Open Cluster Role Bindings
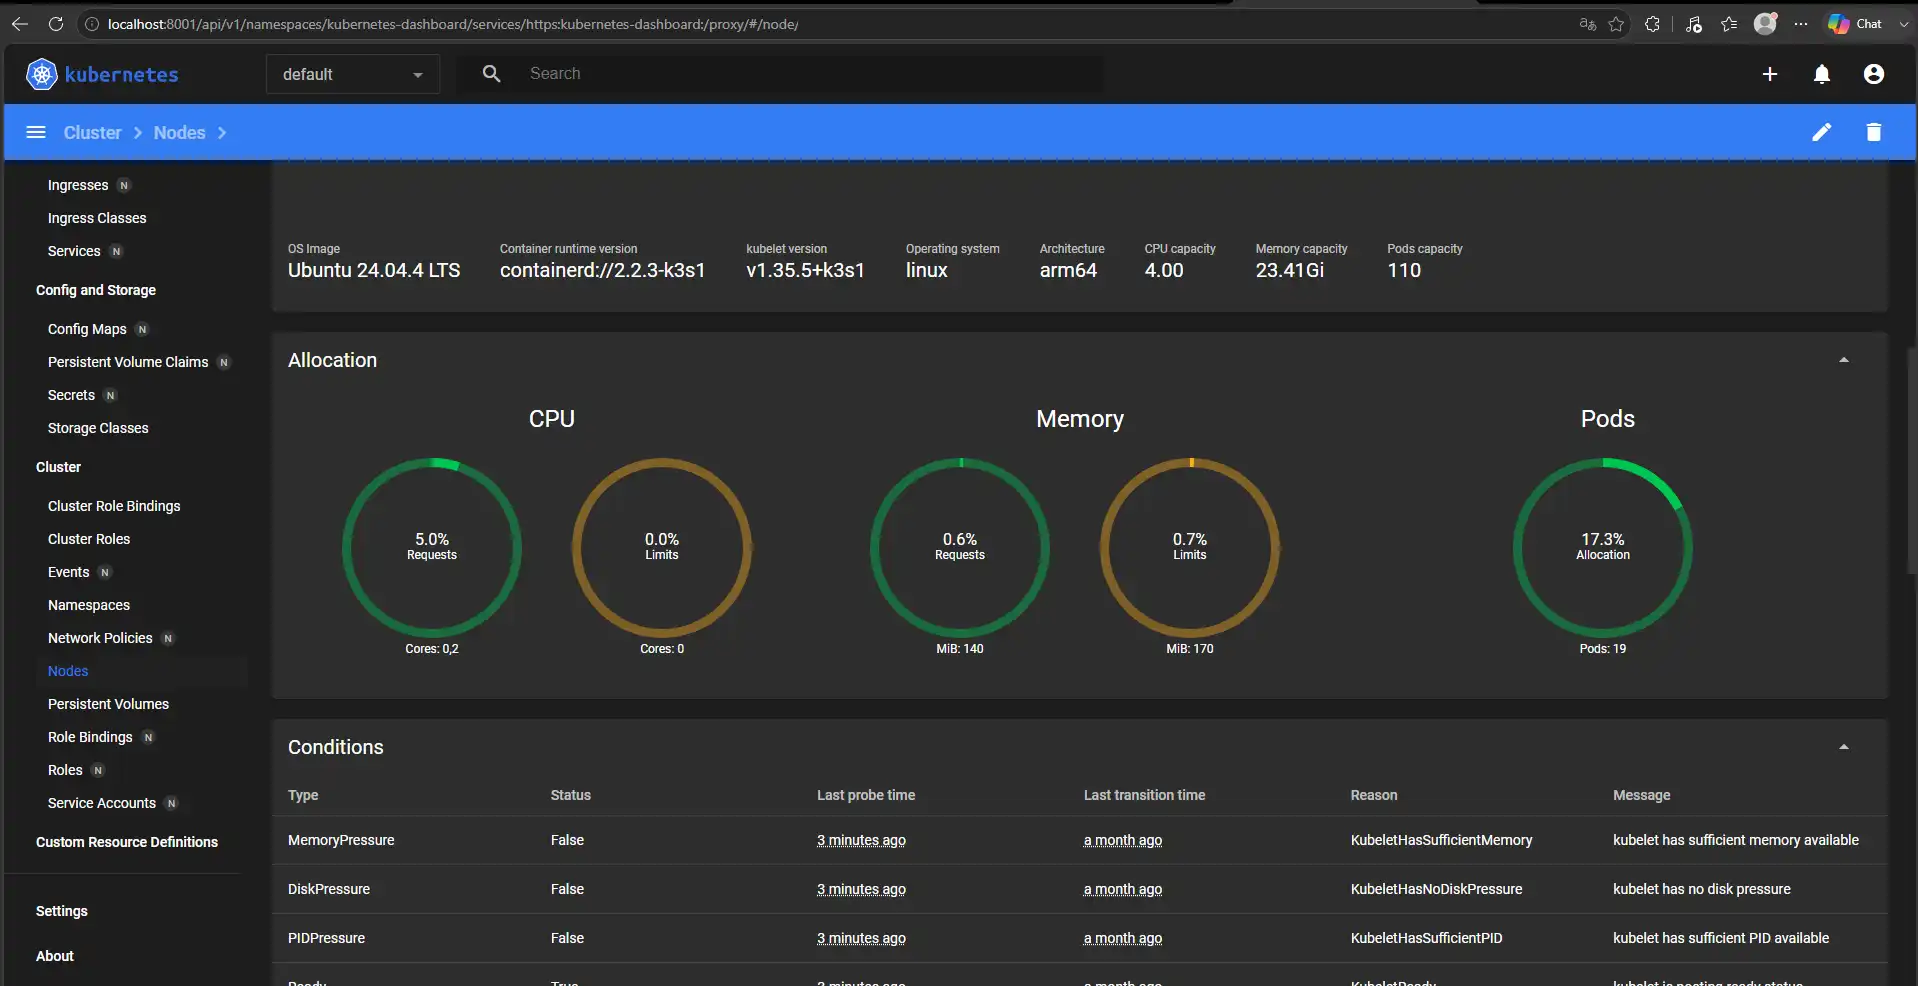The image size is (1918, 986). click(x=114, y=506)
